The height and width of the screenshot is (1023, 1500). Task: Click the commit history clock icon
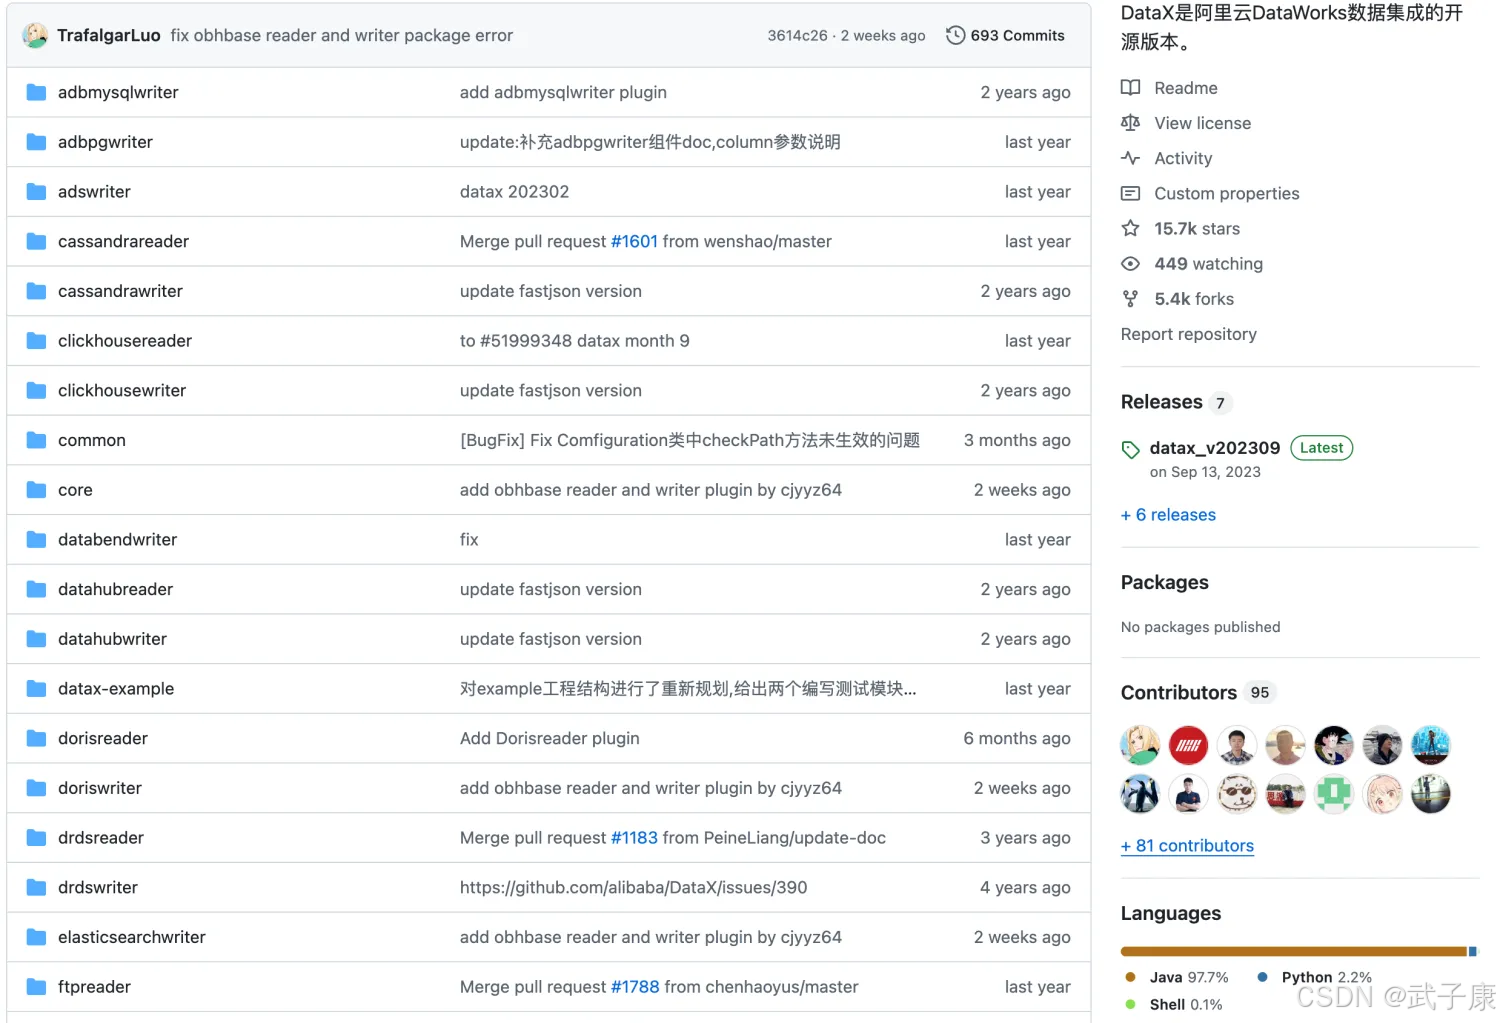[x=955, y=35]
